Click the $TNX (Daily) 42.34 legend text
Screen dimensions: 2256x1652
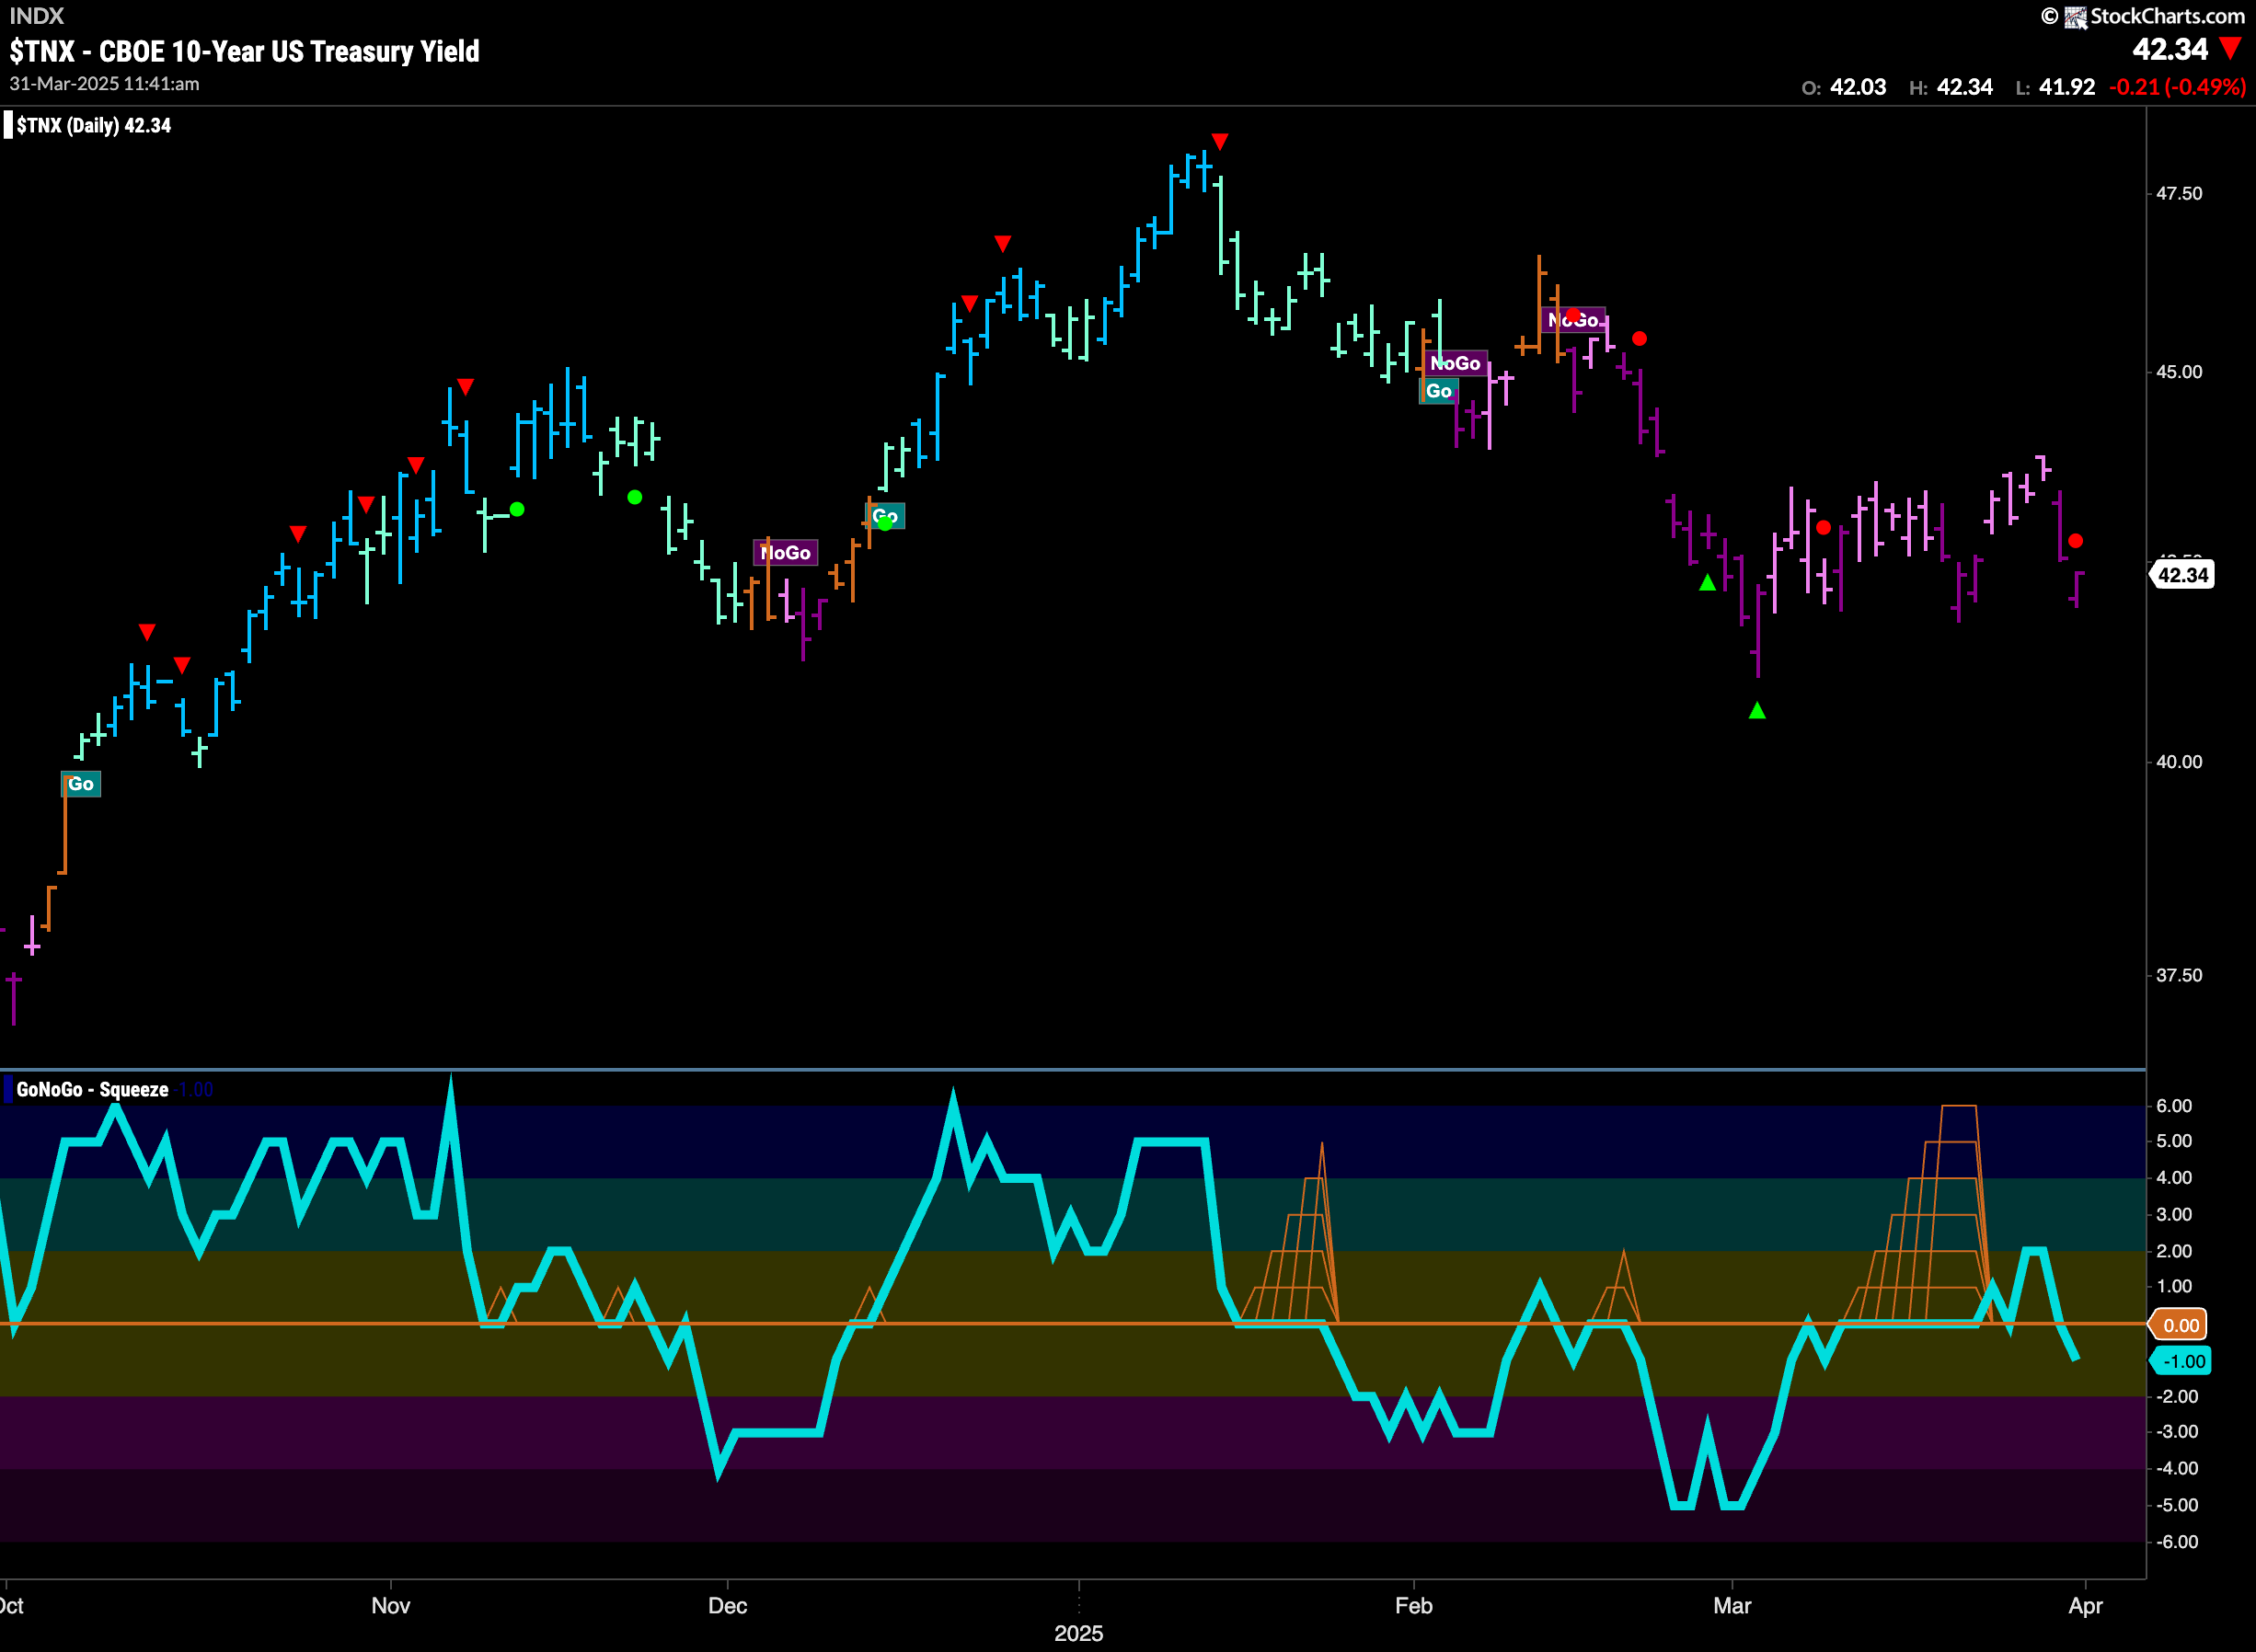[x=93, y=125]
